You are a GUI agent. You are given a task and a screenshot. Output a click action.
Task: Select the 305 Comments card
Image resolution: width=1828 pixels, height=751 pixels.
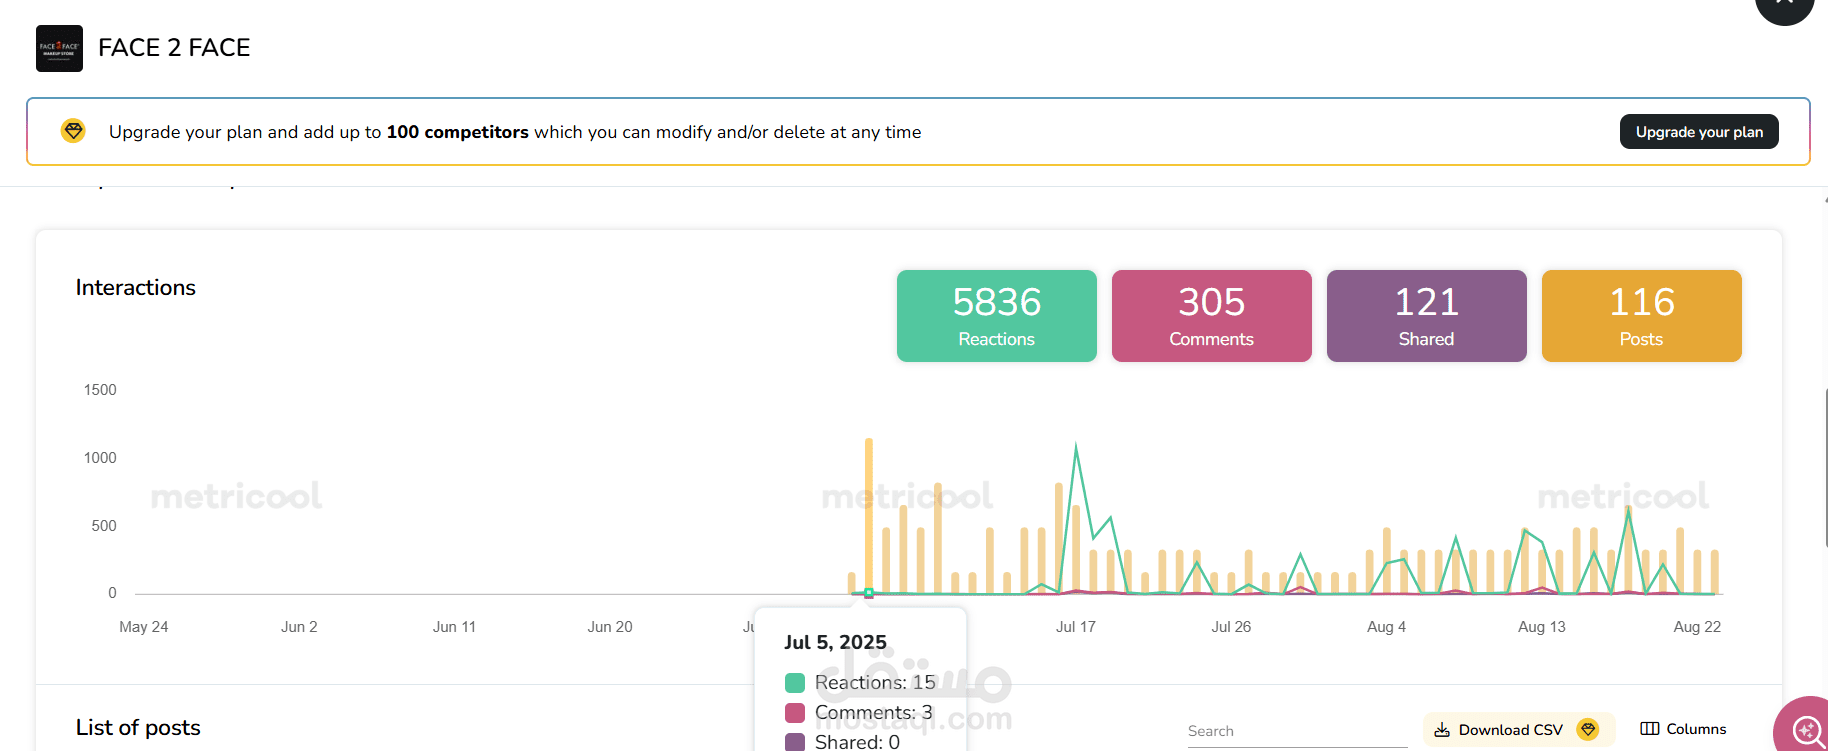pyautogui.click(x=1212, y=316)
